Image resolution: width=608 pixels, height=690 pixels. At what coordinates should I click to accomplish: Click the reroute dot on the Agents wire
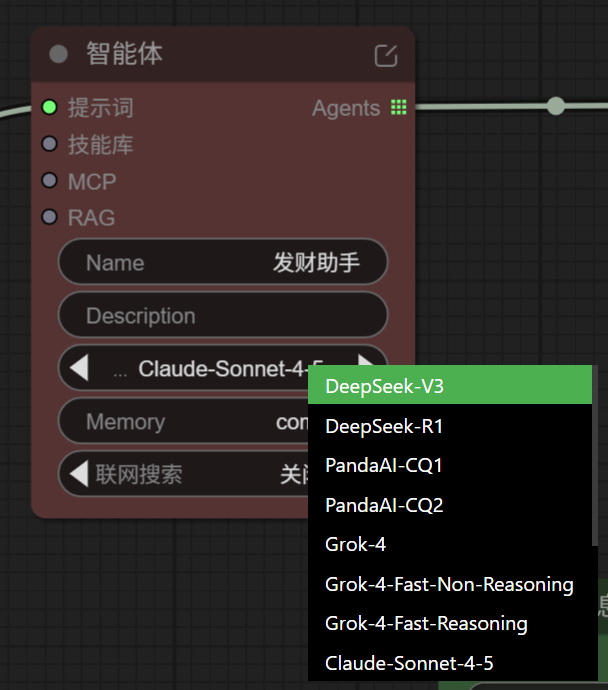click(556, 106)
